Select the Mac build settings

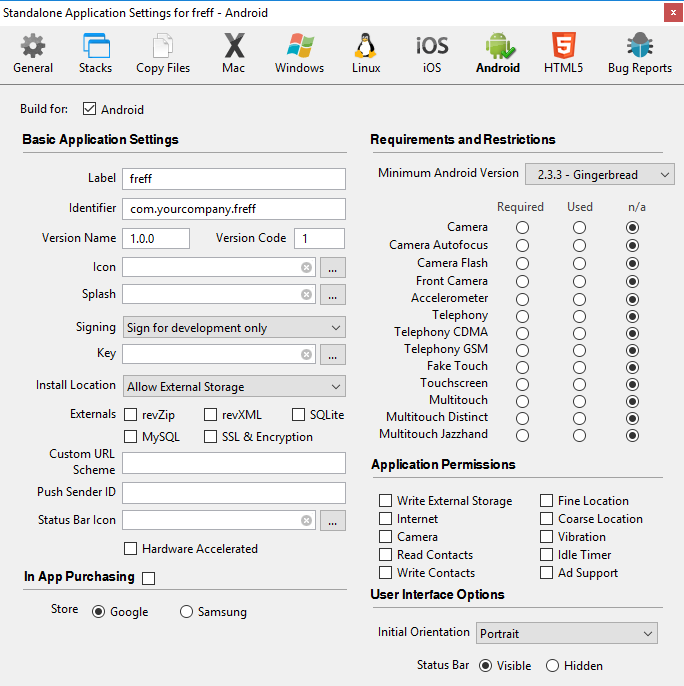[233, 53]
